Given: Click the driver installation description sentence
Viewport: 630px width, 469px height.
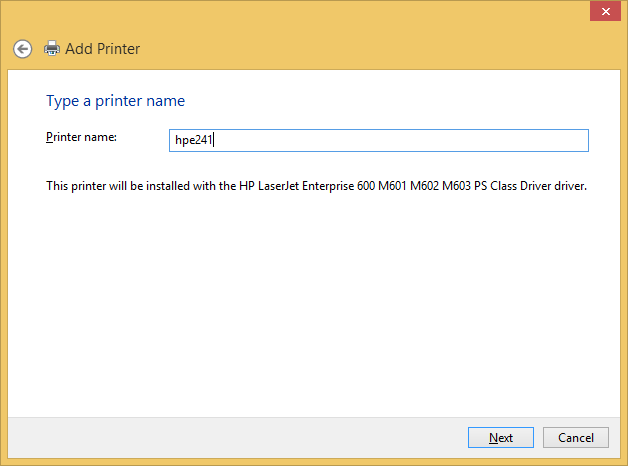Looking at the screenshot, I should pos(316,186).
